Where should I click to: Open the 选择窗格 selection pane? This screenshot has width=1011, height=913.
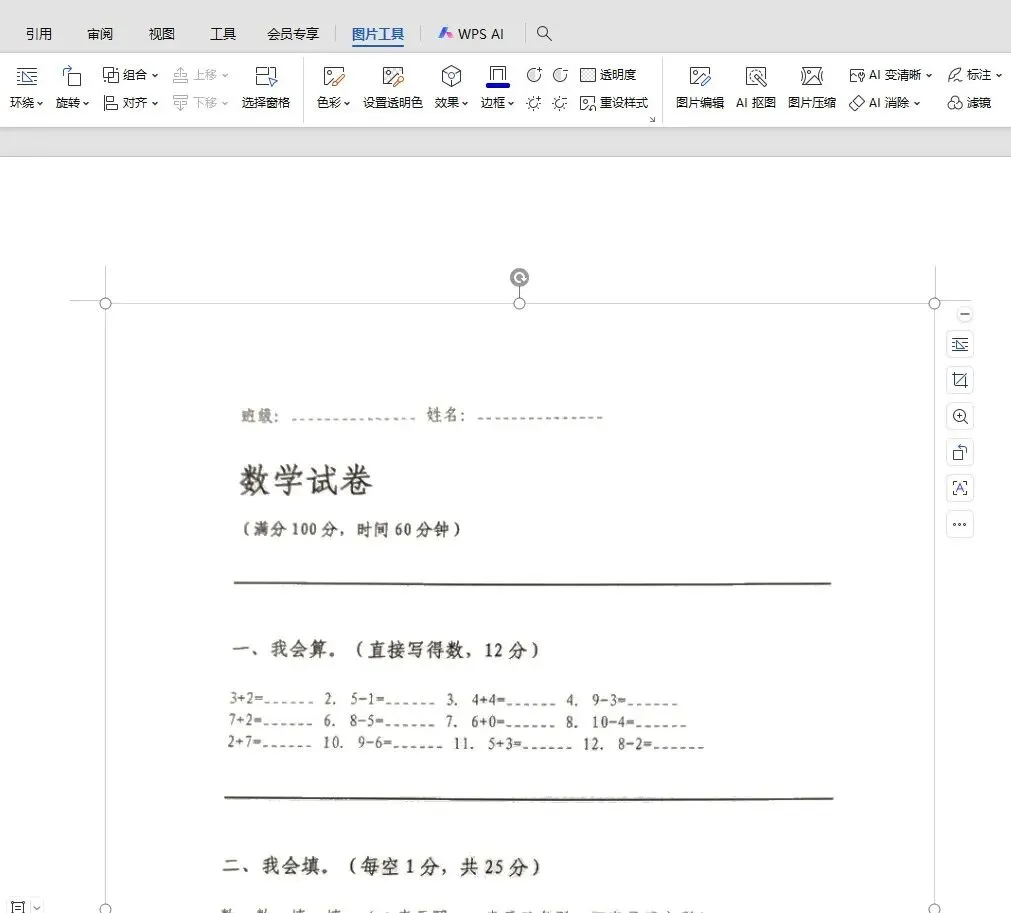point(266,87)
